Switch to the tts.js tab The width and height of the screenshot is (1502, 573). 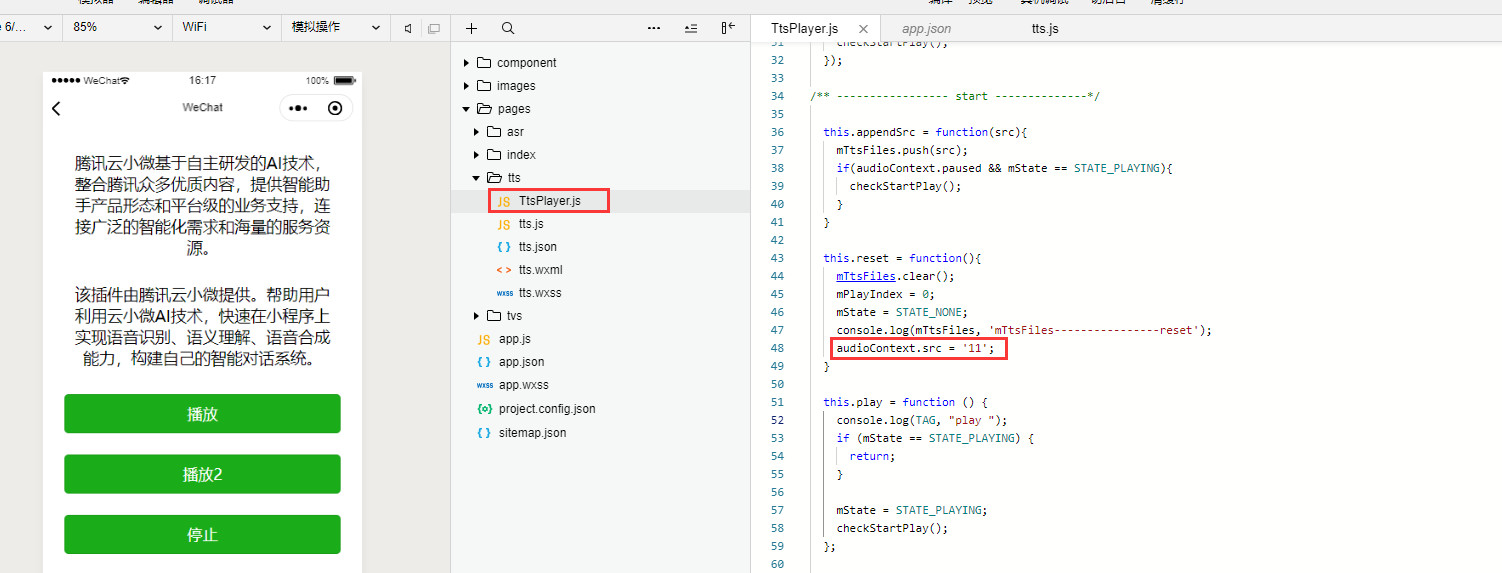pos(1045,29)
